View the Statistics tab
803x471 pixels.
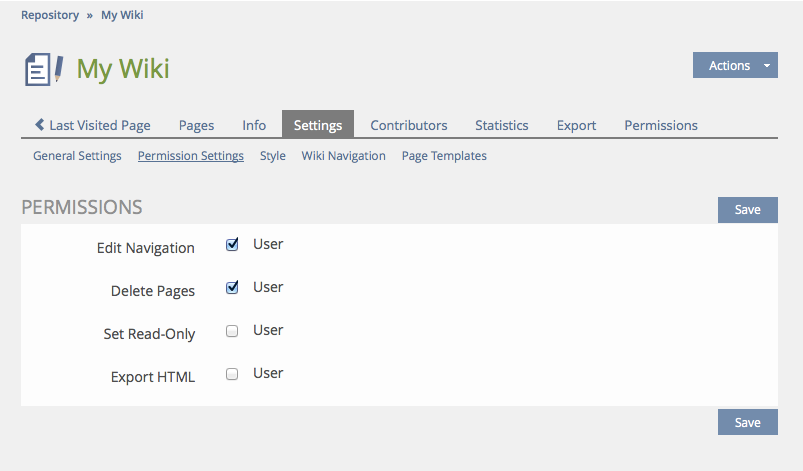501,125
